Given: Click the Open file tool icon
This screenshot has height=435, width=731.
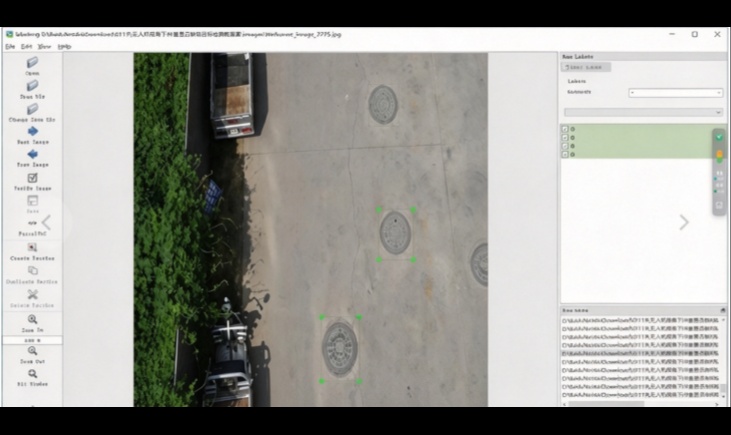Looking at the screenshot, I should (32, 62).
